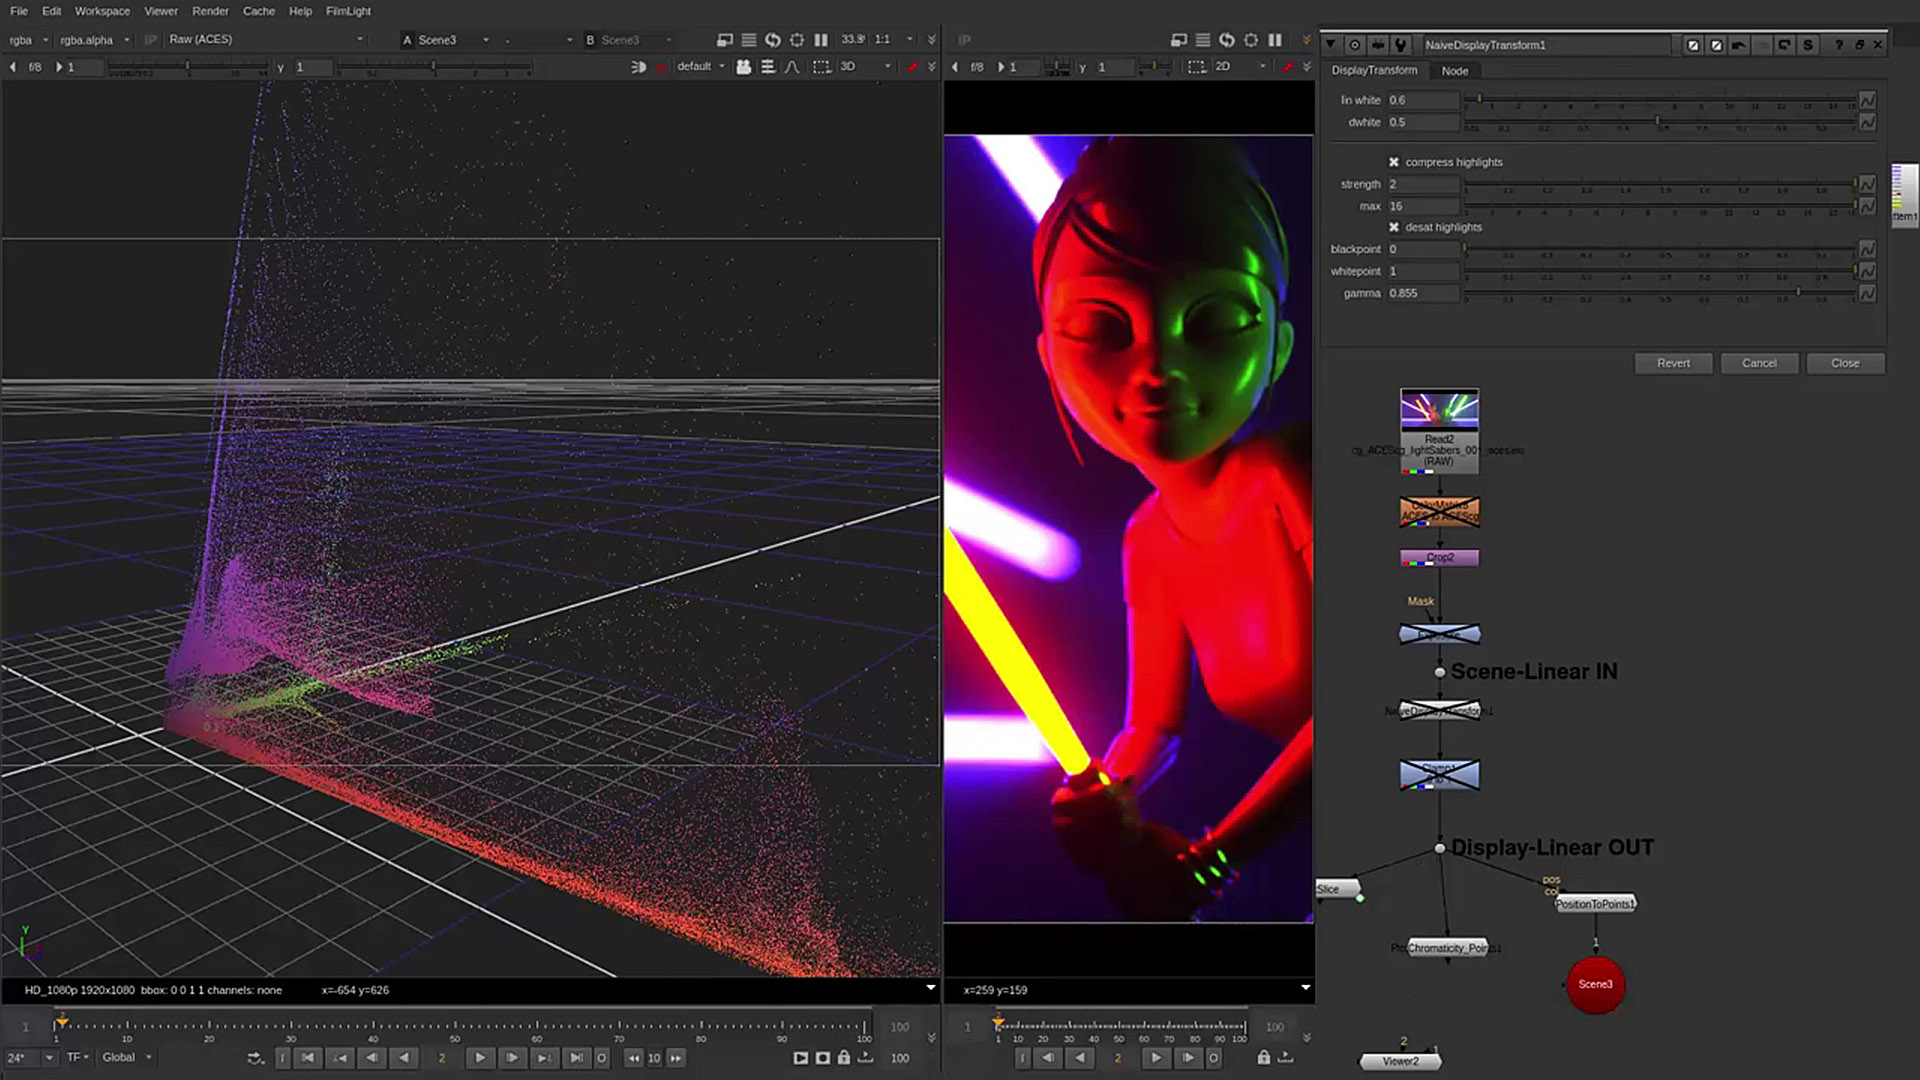Open the Raw (ACES) viewer process dropdown
Image resolution: width=1920 pixels, height=1080 pixels.
265,40
